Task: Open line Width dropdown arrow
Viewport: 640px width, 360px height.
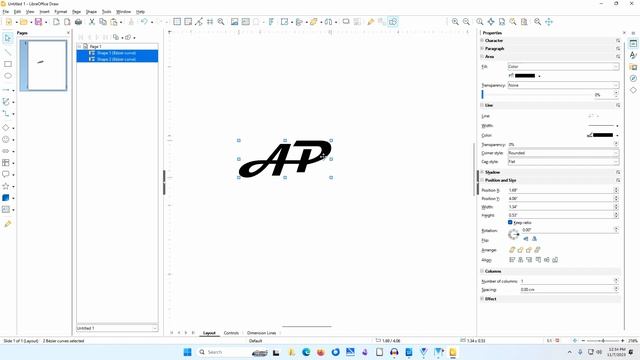Action: click(x=617, y=126)
